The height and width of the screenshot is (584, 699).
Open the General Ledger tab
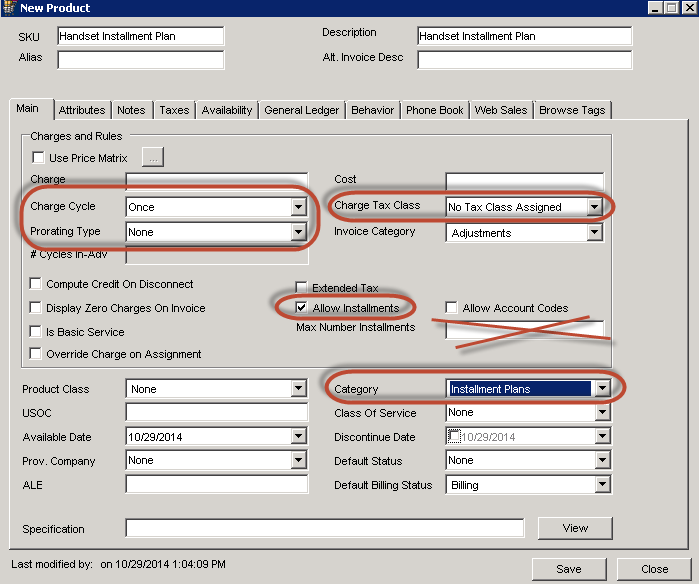[x=302, y=110]
